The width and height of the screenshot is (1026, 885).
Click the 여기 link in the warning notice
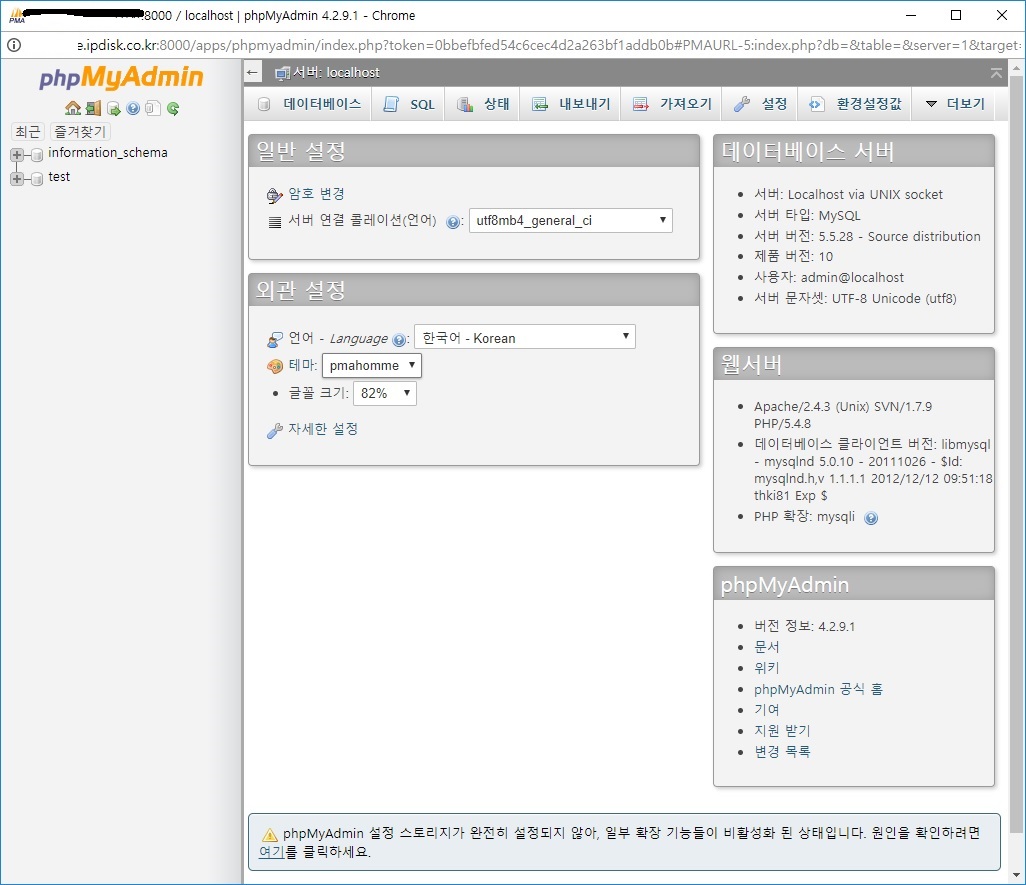click(271, 852)
